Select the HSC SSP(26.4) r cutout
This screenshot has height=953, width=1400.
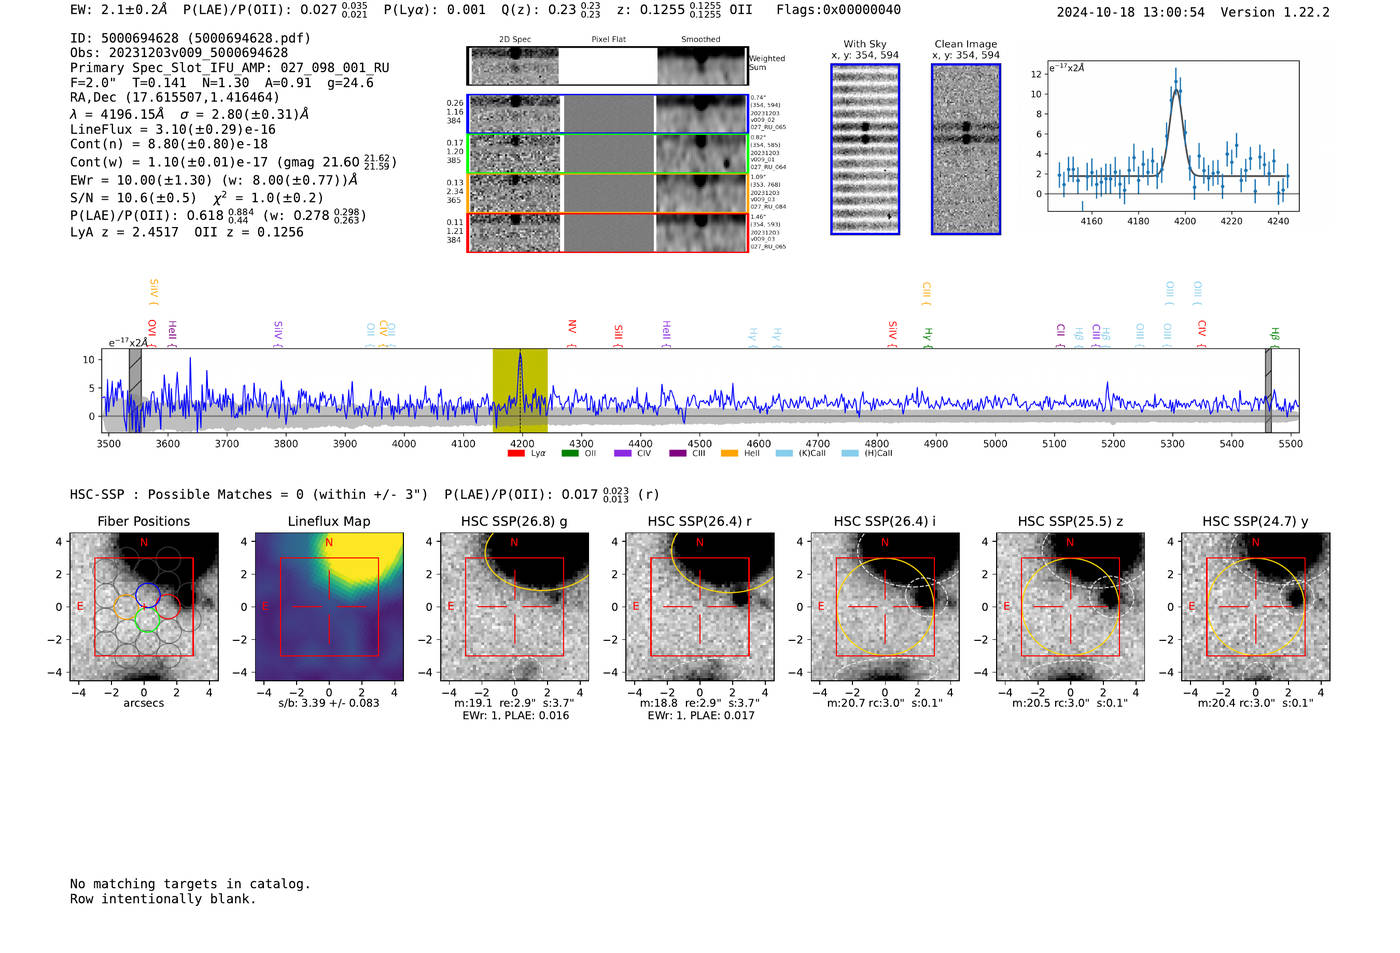coord(700,607)
